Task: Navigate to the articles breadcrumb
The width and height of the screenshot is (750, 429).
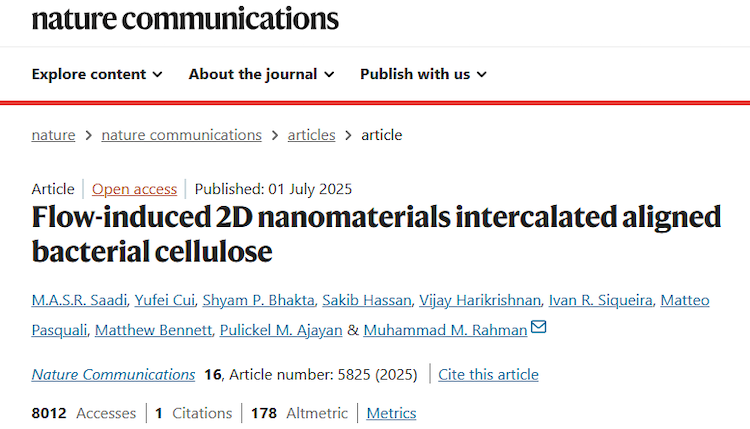Action: 311,135
